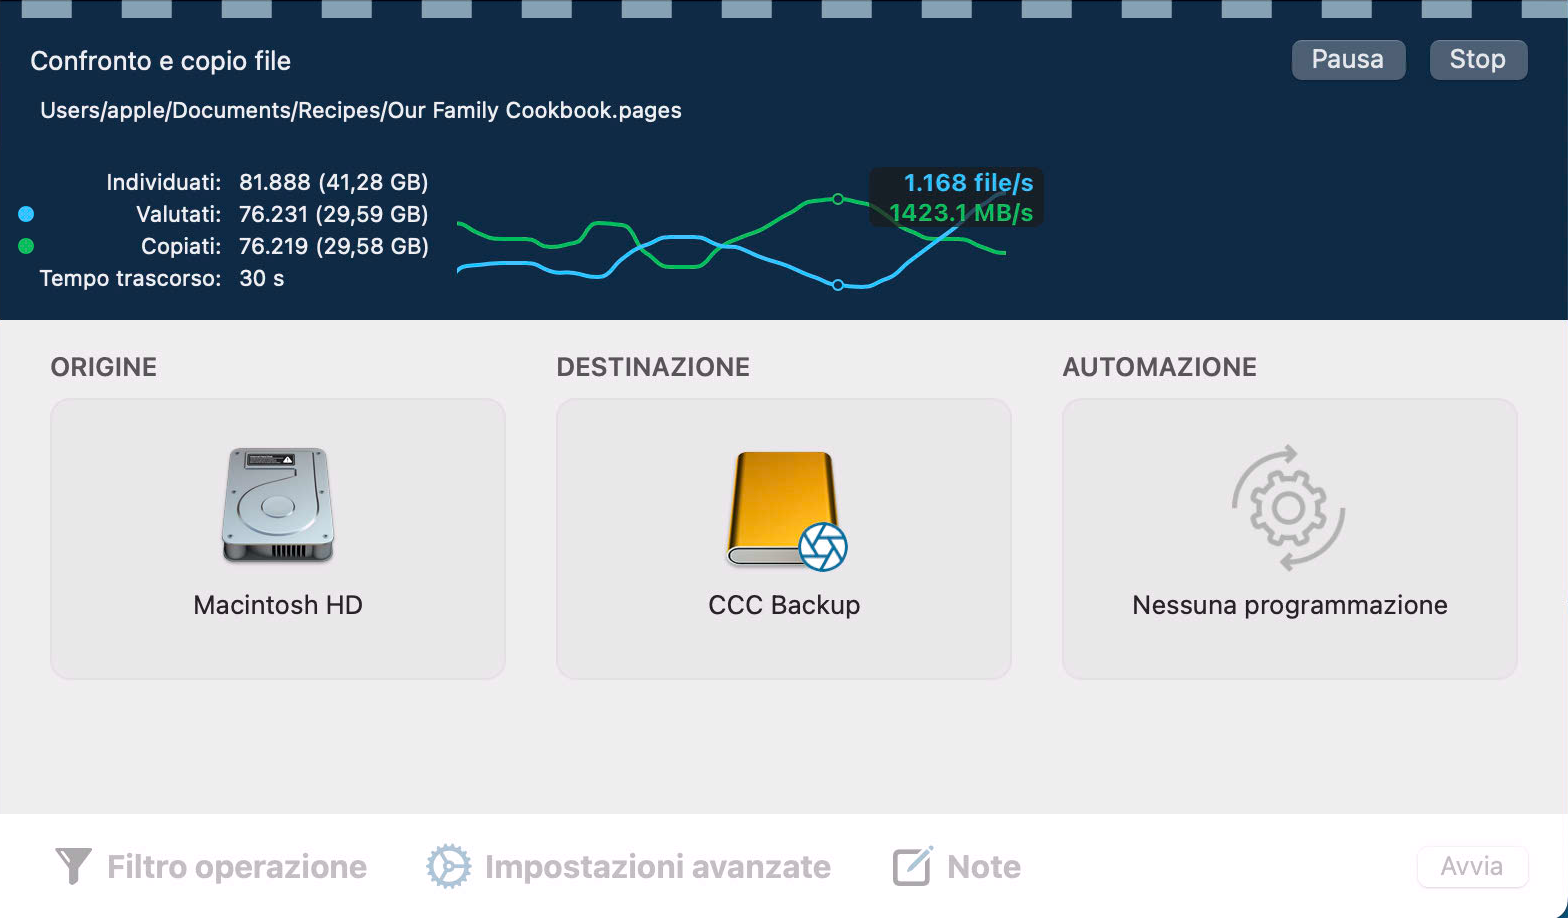The width and height of the screenshot is (1568, 918).
Task: Click the blue marker on files chart
Action: point(838,285)
